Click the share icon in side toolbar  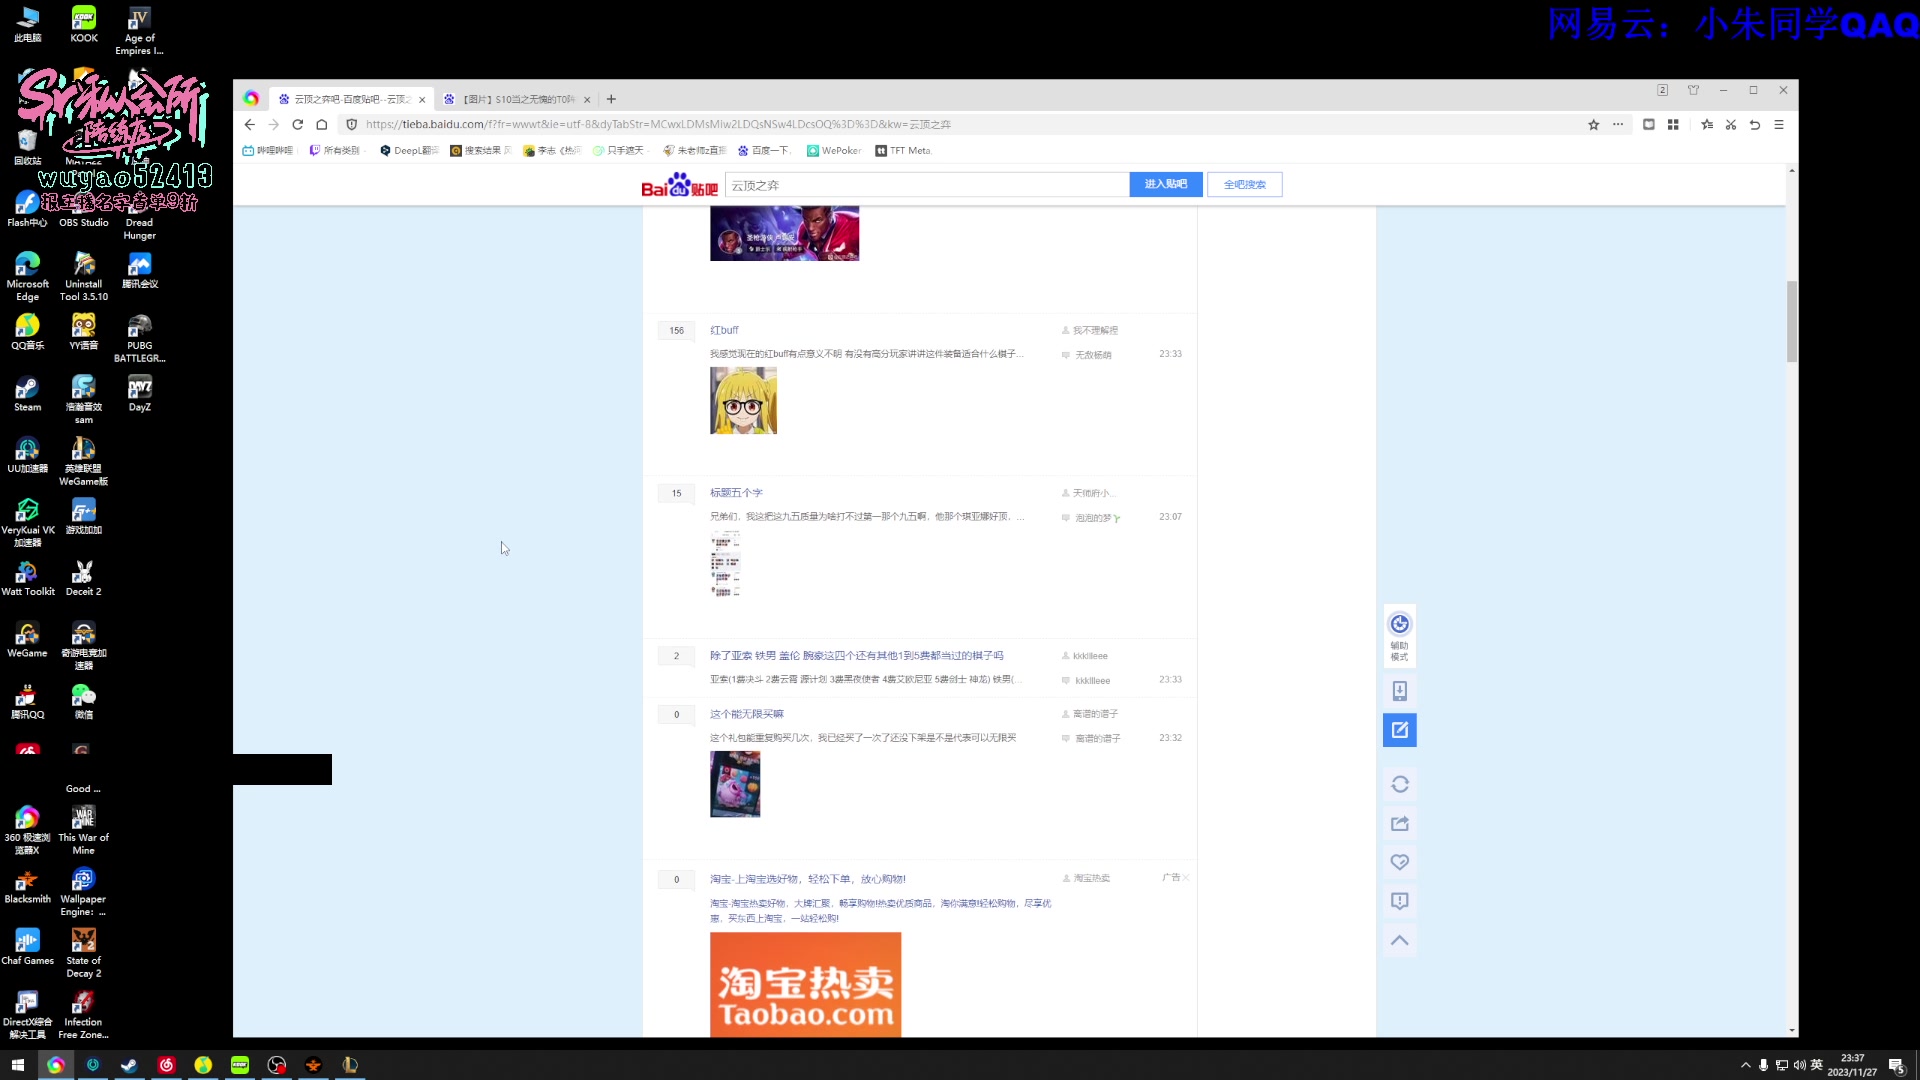point(1399,824)
